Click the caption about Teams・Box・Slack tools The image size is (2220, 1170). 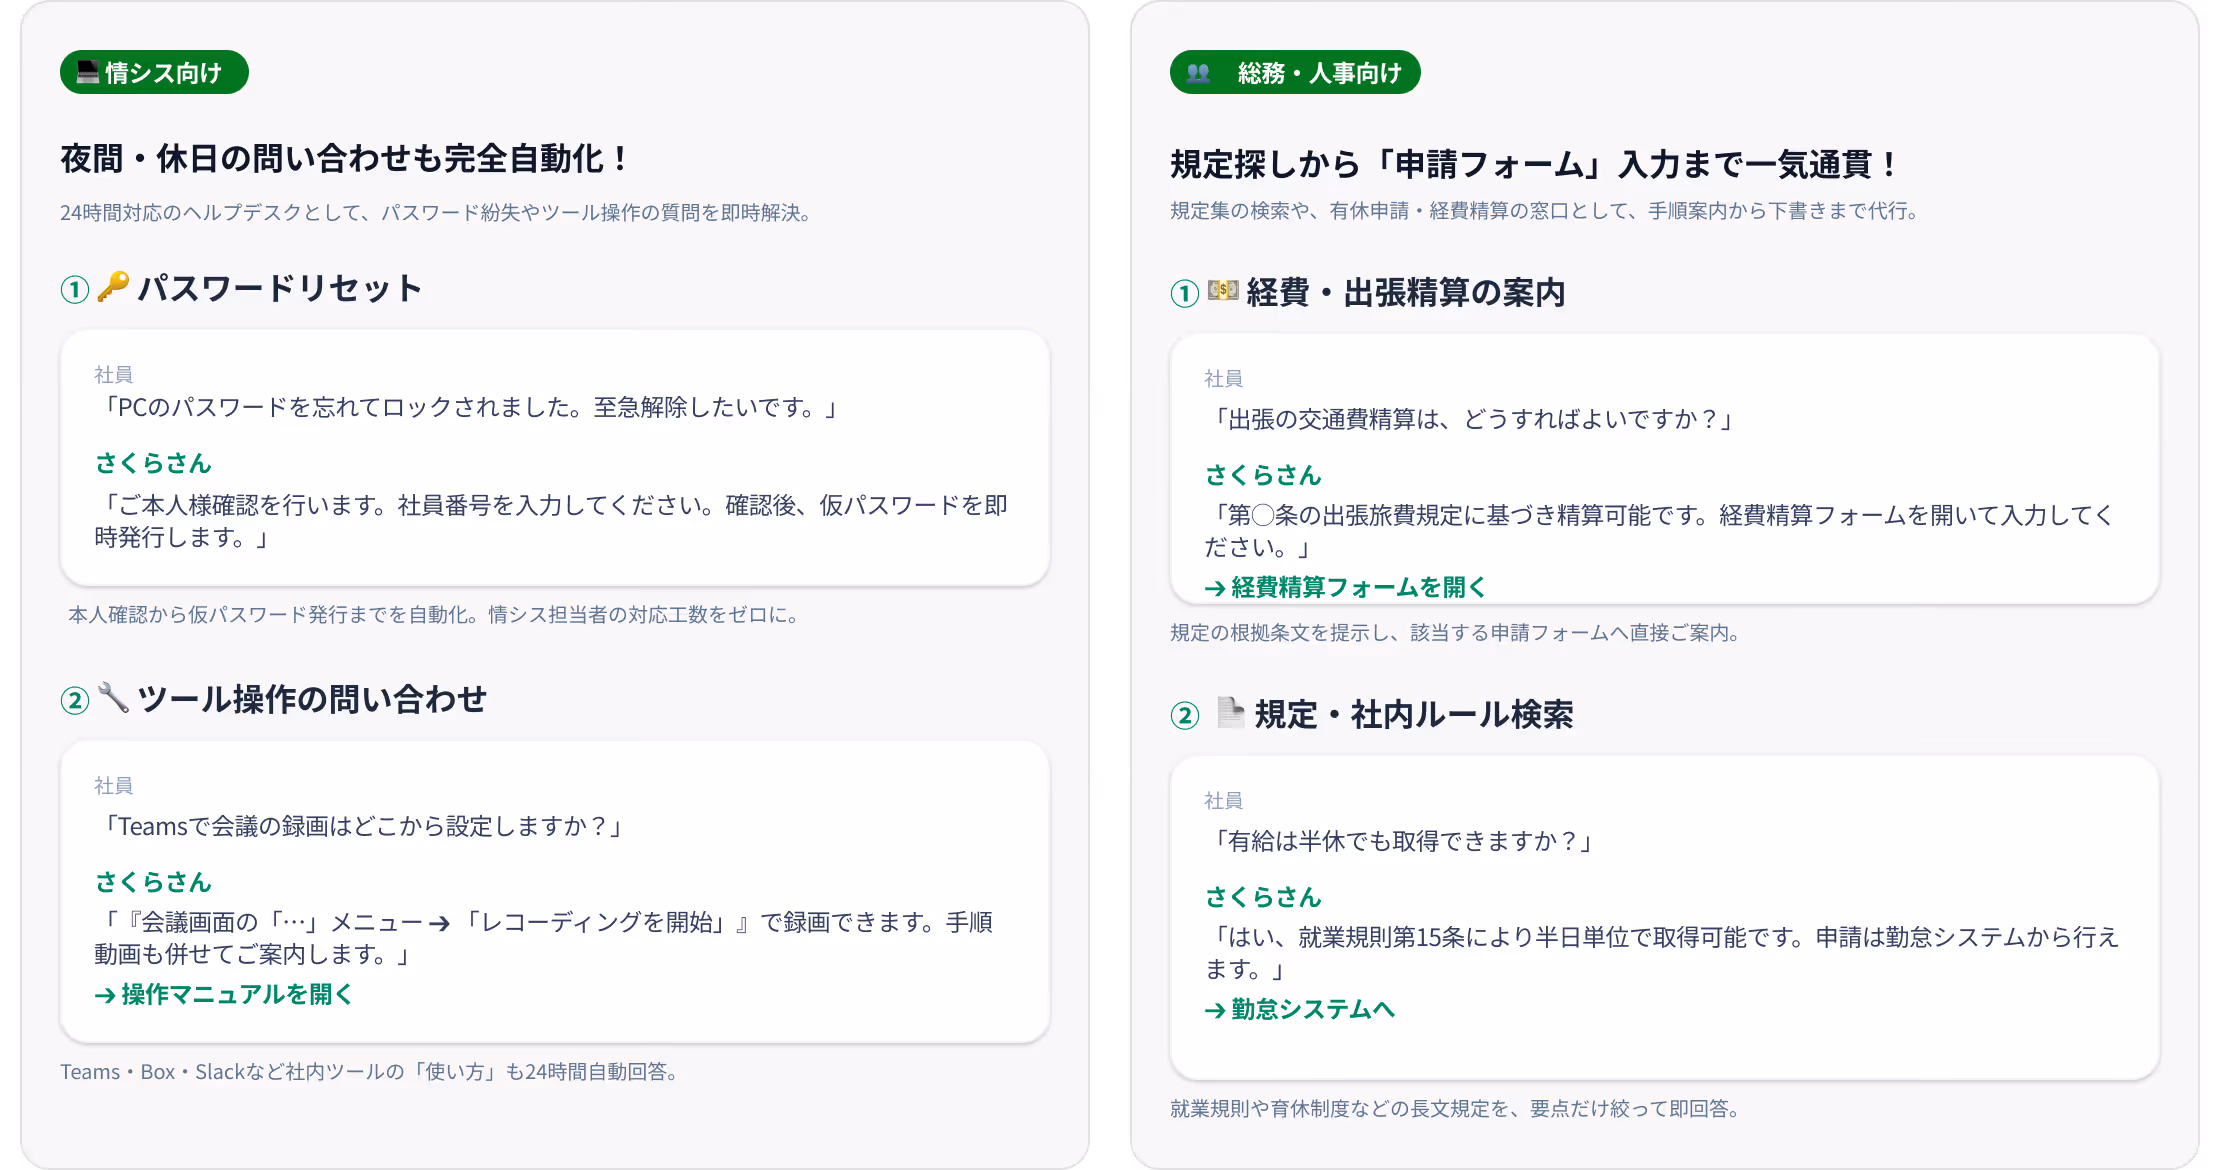372,1072
